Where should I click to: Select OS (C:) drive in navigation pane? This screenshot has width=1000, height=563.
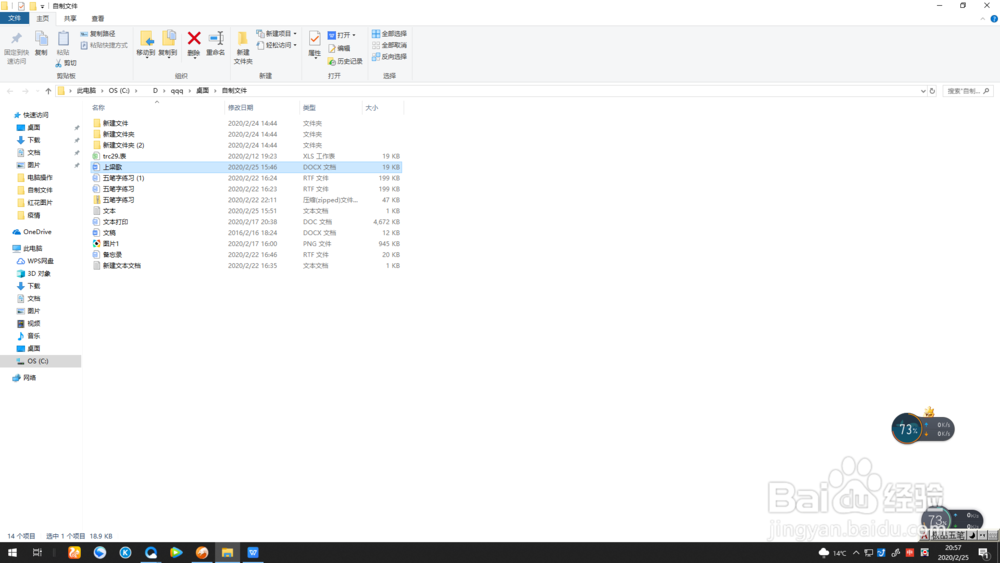coord(38,362)
